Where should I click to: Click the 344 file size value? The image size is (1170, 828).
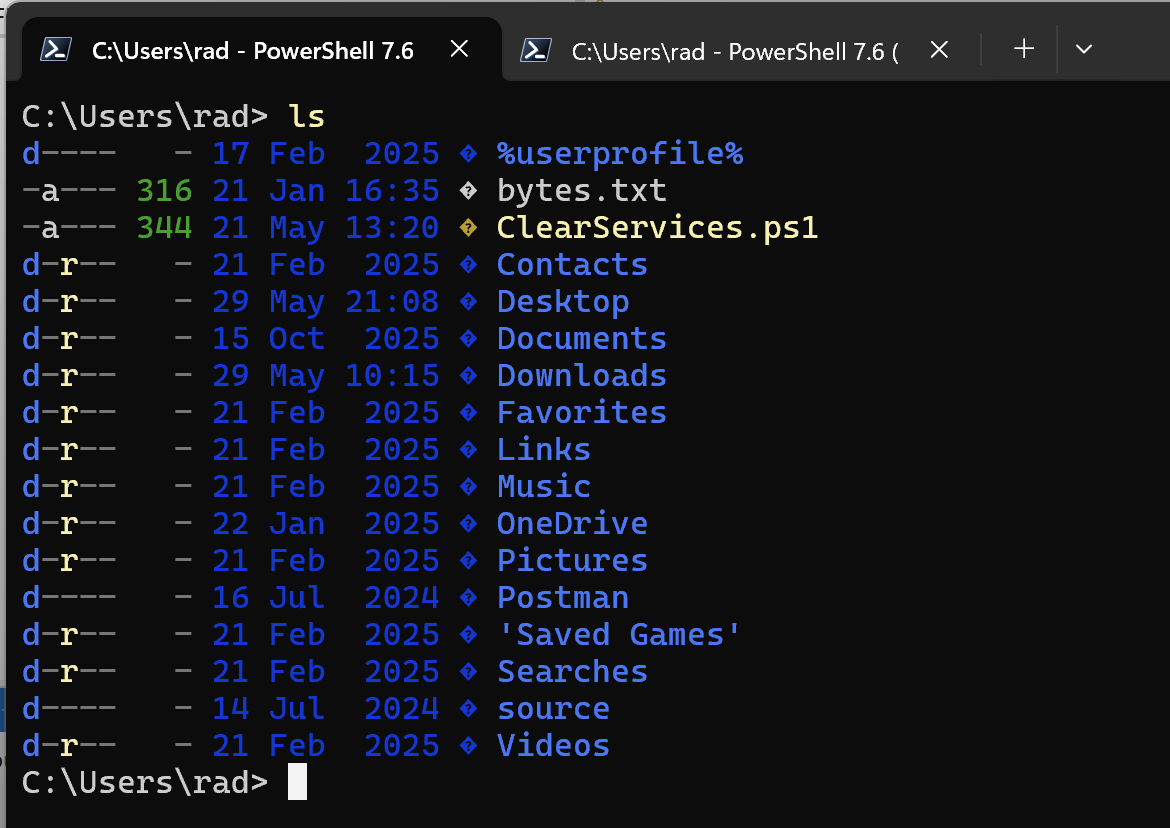(x=165, y=228)
